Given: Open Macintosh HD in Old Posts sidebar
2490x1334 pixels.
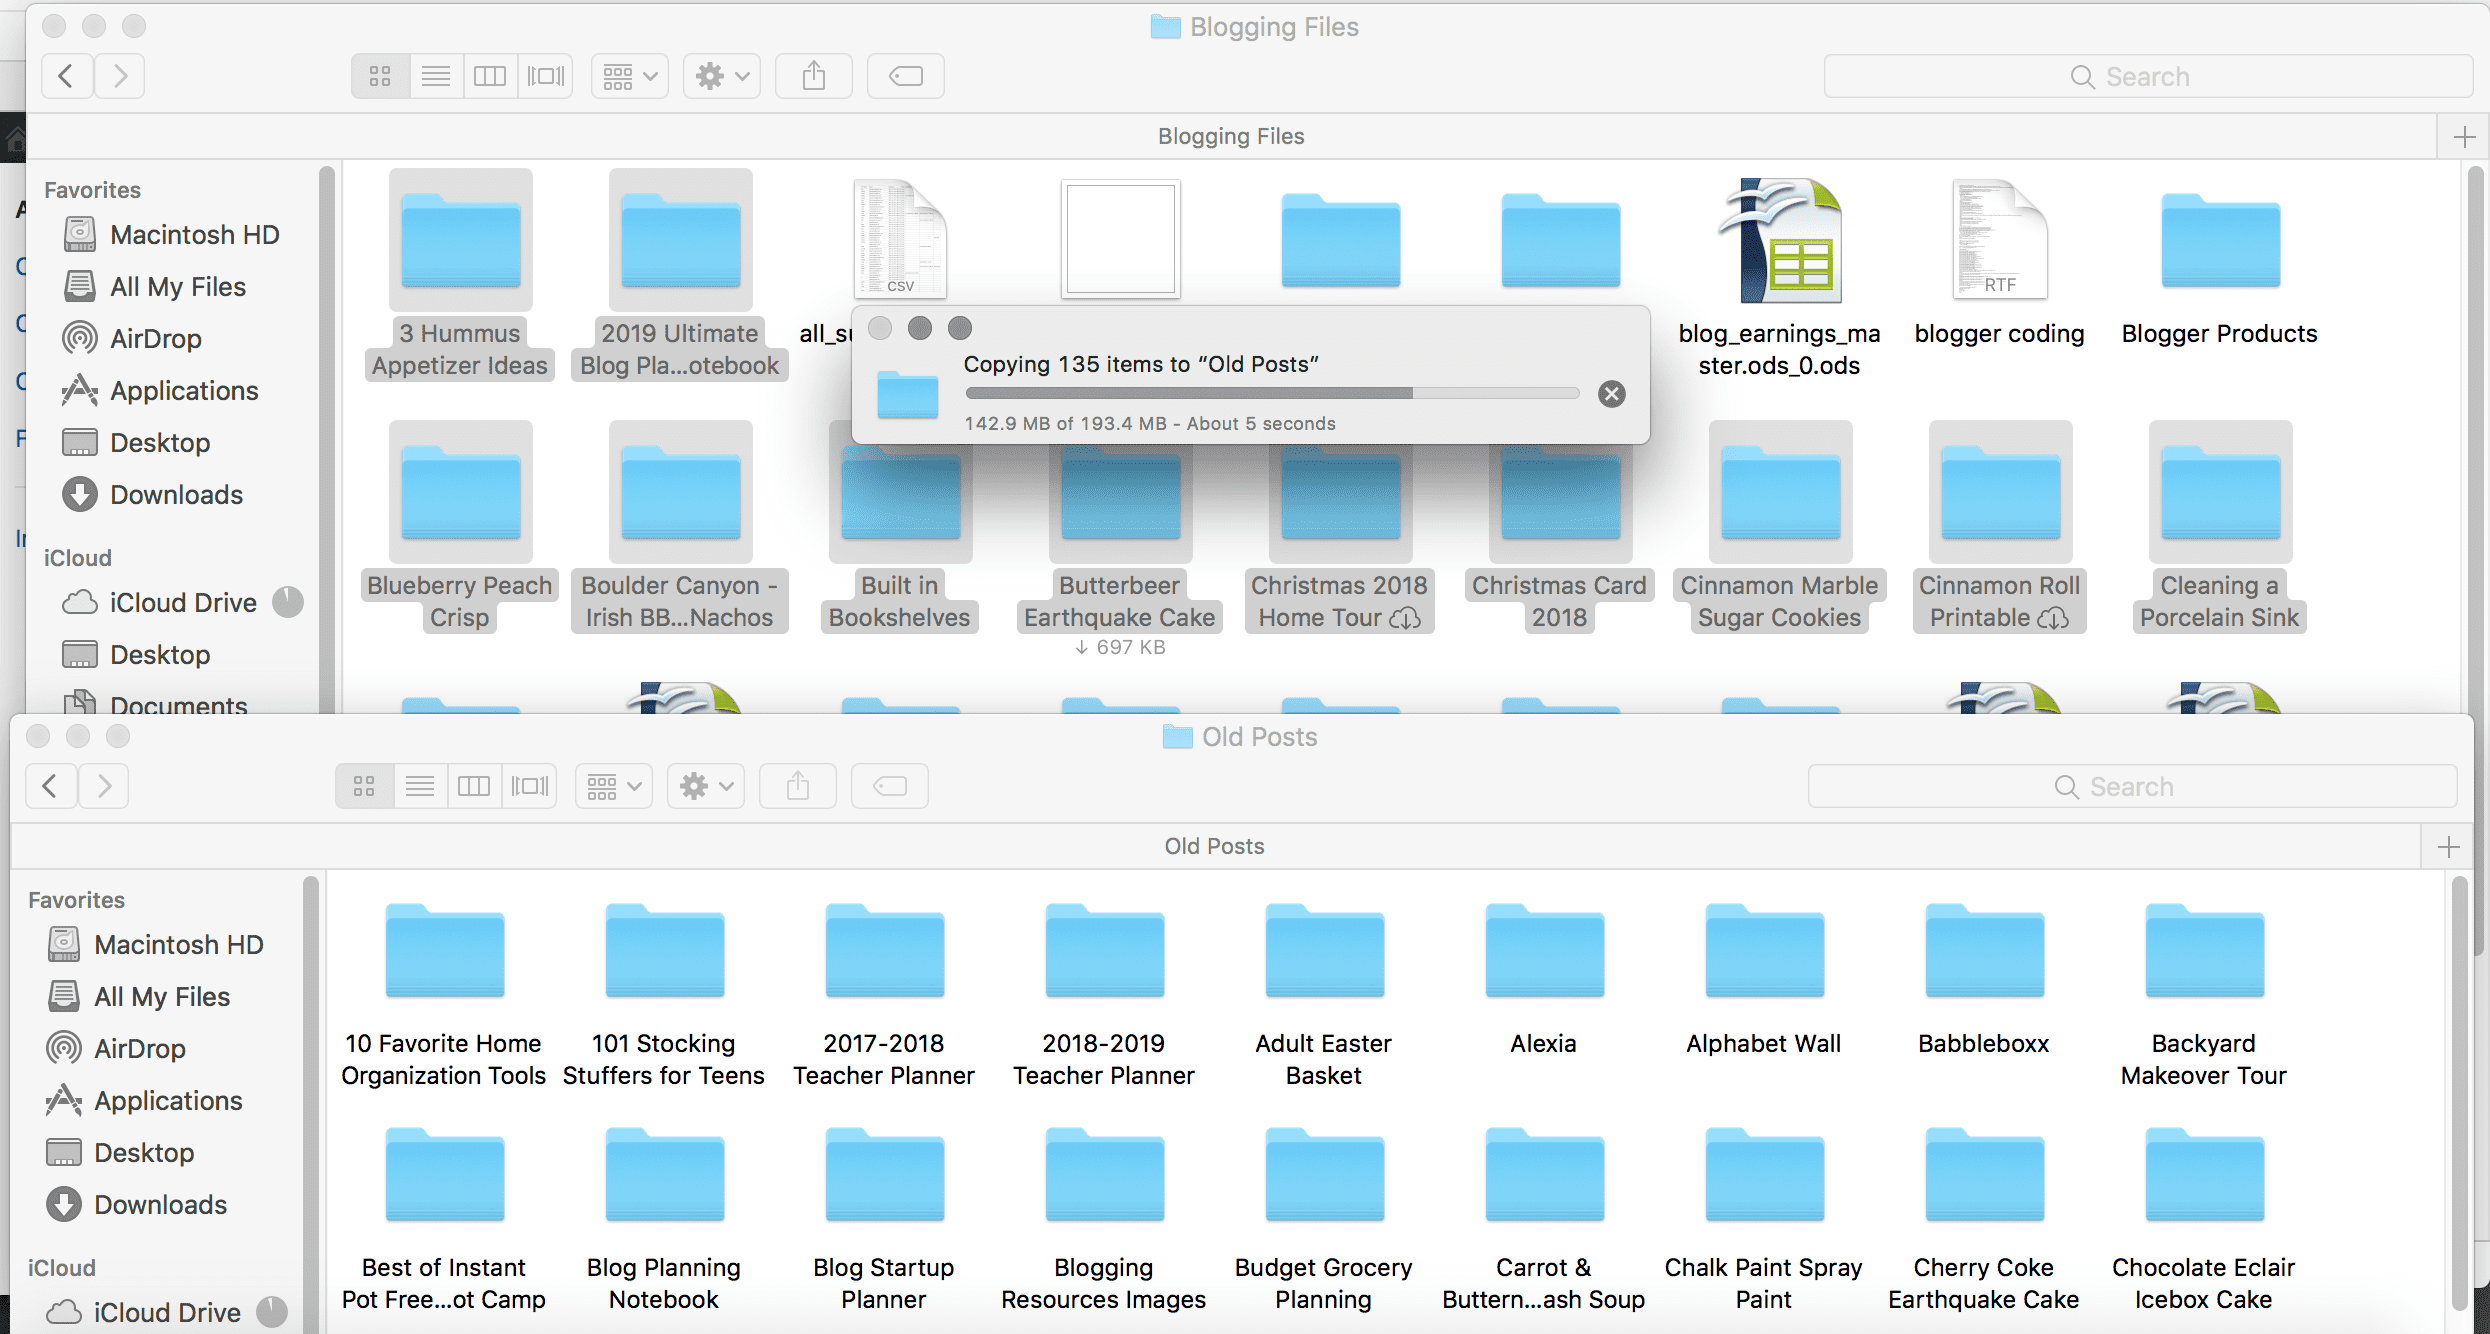Looking at the screenshot, I should tap(156, 944).
